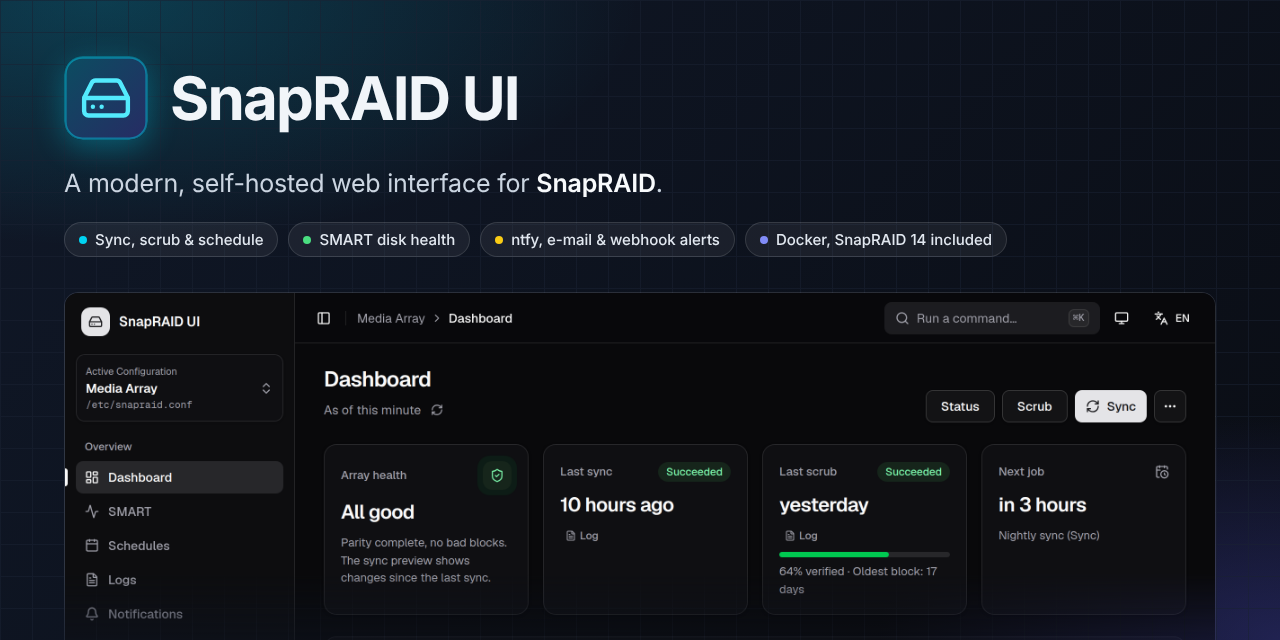Click the Succeeded badge on Last scrub
Image resolution: width=1280 pixels, height=640 pixels.
[913, 472]
